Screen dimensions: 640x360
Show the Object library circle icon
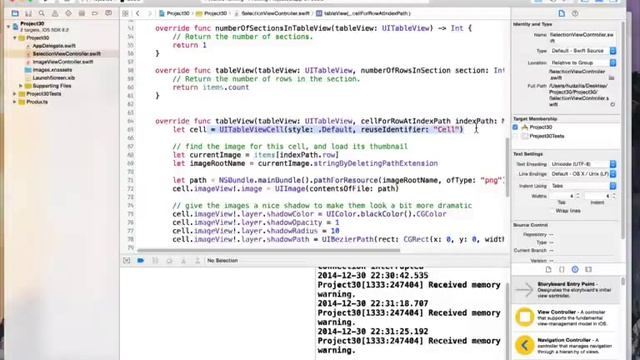pyautogui.click(x=575, y=269)
